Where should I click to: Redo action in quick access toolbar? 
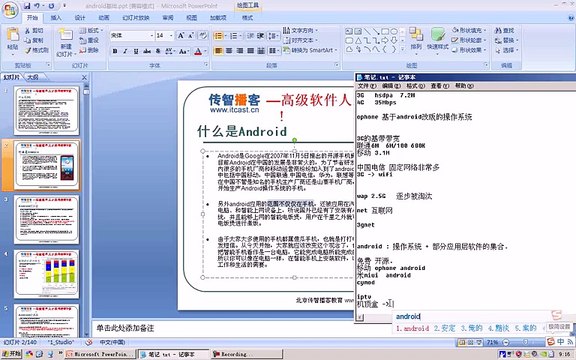coord(51,6)
